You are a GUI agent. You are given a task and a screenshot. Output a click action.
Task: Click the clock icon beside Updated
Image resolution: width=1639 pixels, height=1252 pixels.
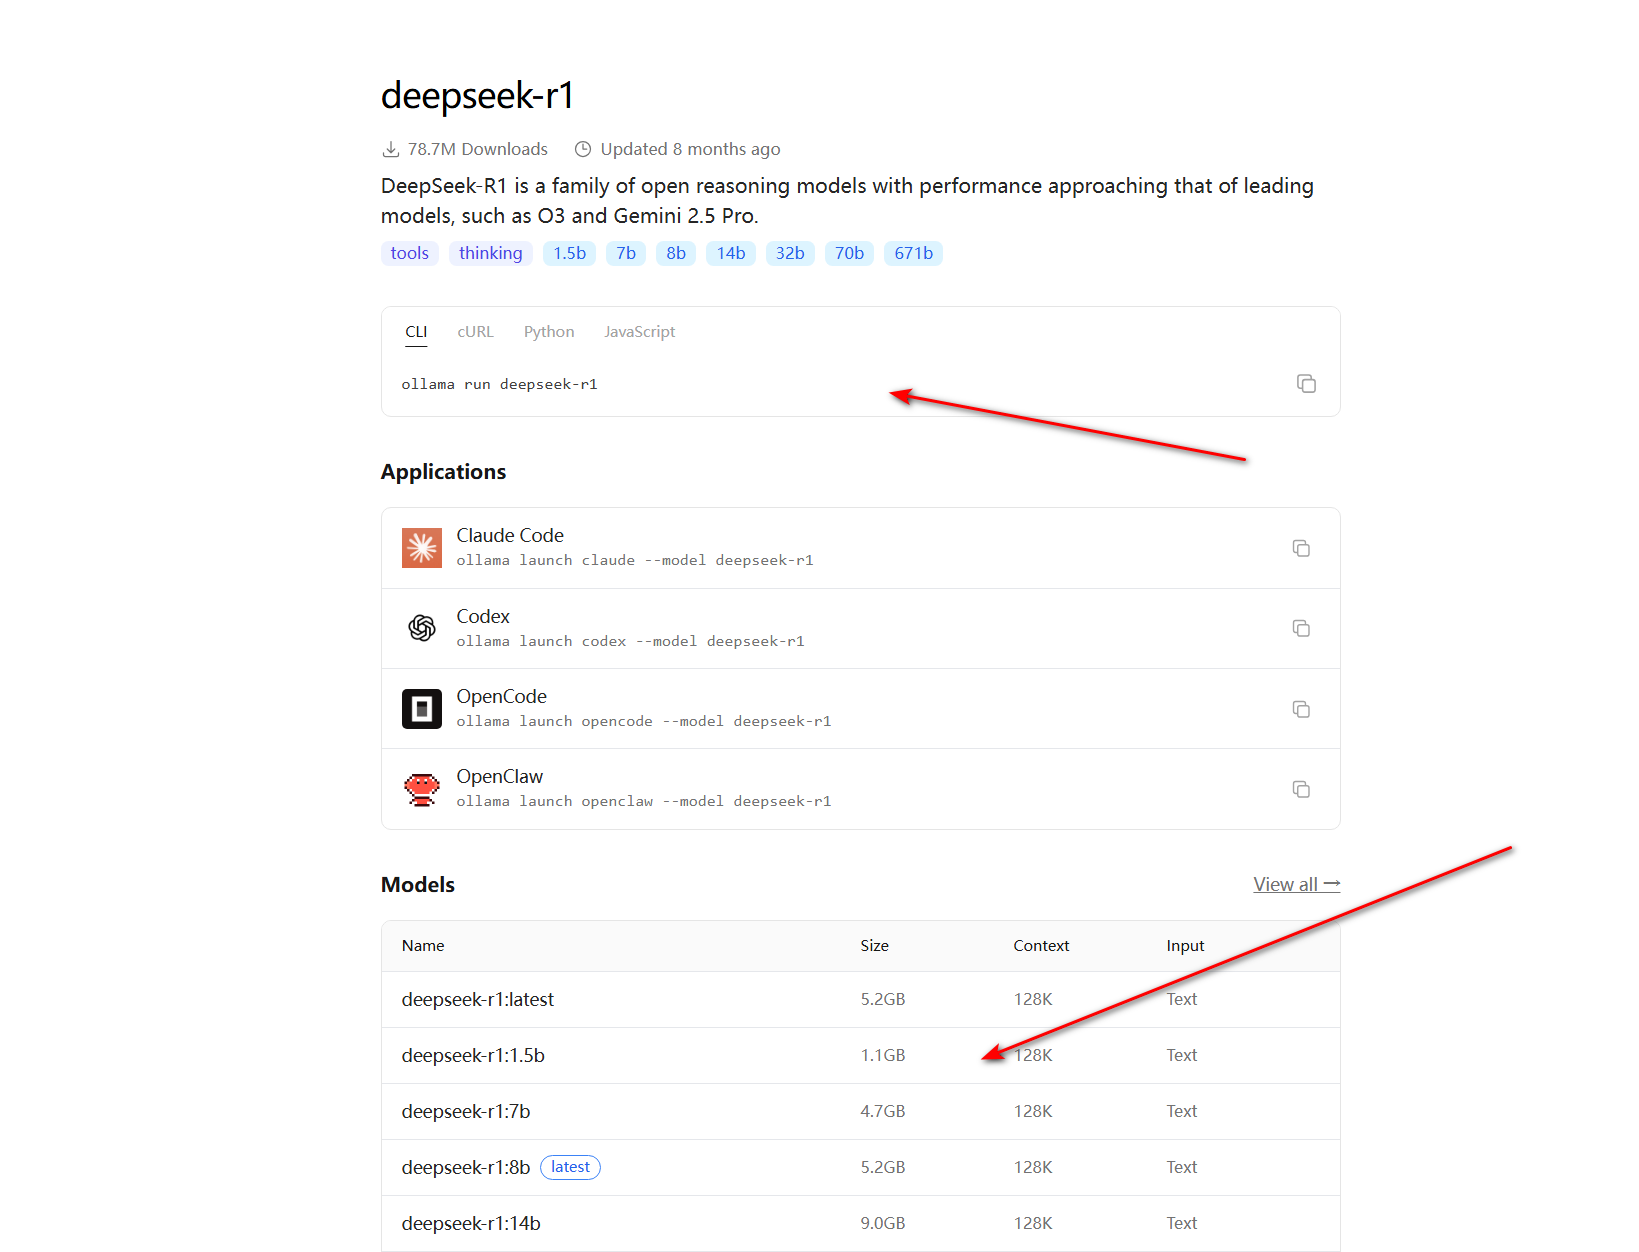tap(583, 149)
